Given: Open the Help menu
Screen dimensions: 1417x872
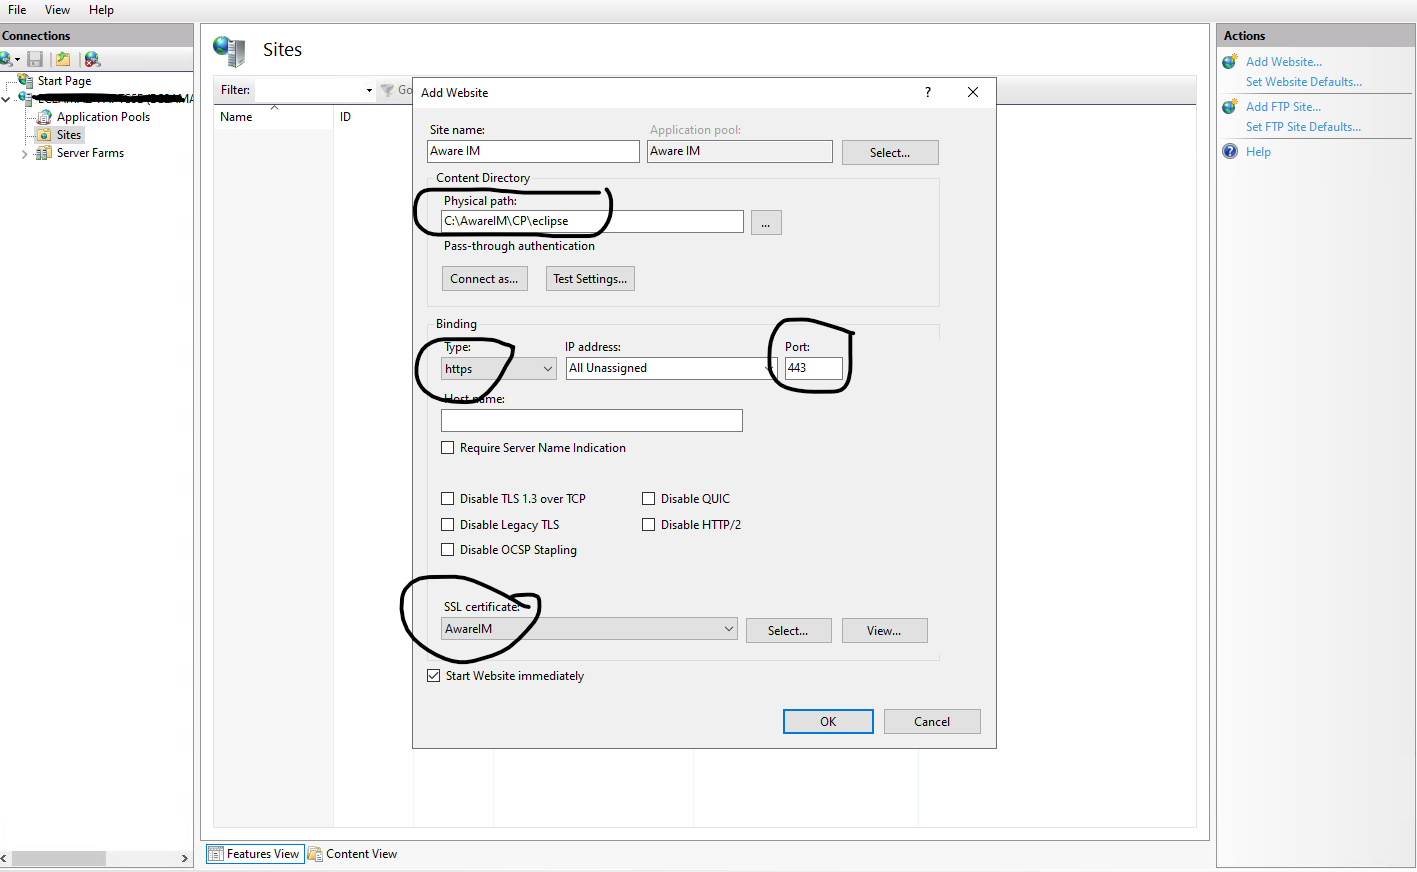Looking at the screenshot, I should pyautogui.click(x=101, y=10).
